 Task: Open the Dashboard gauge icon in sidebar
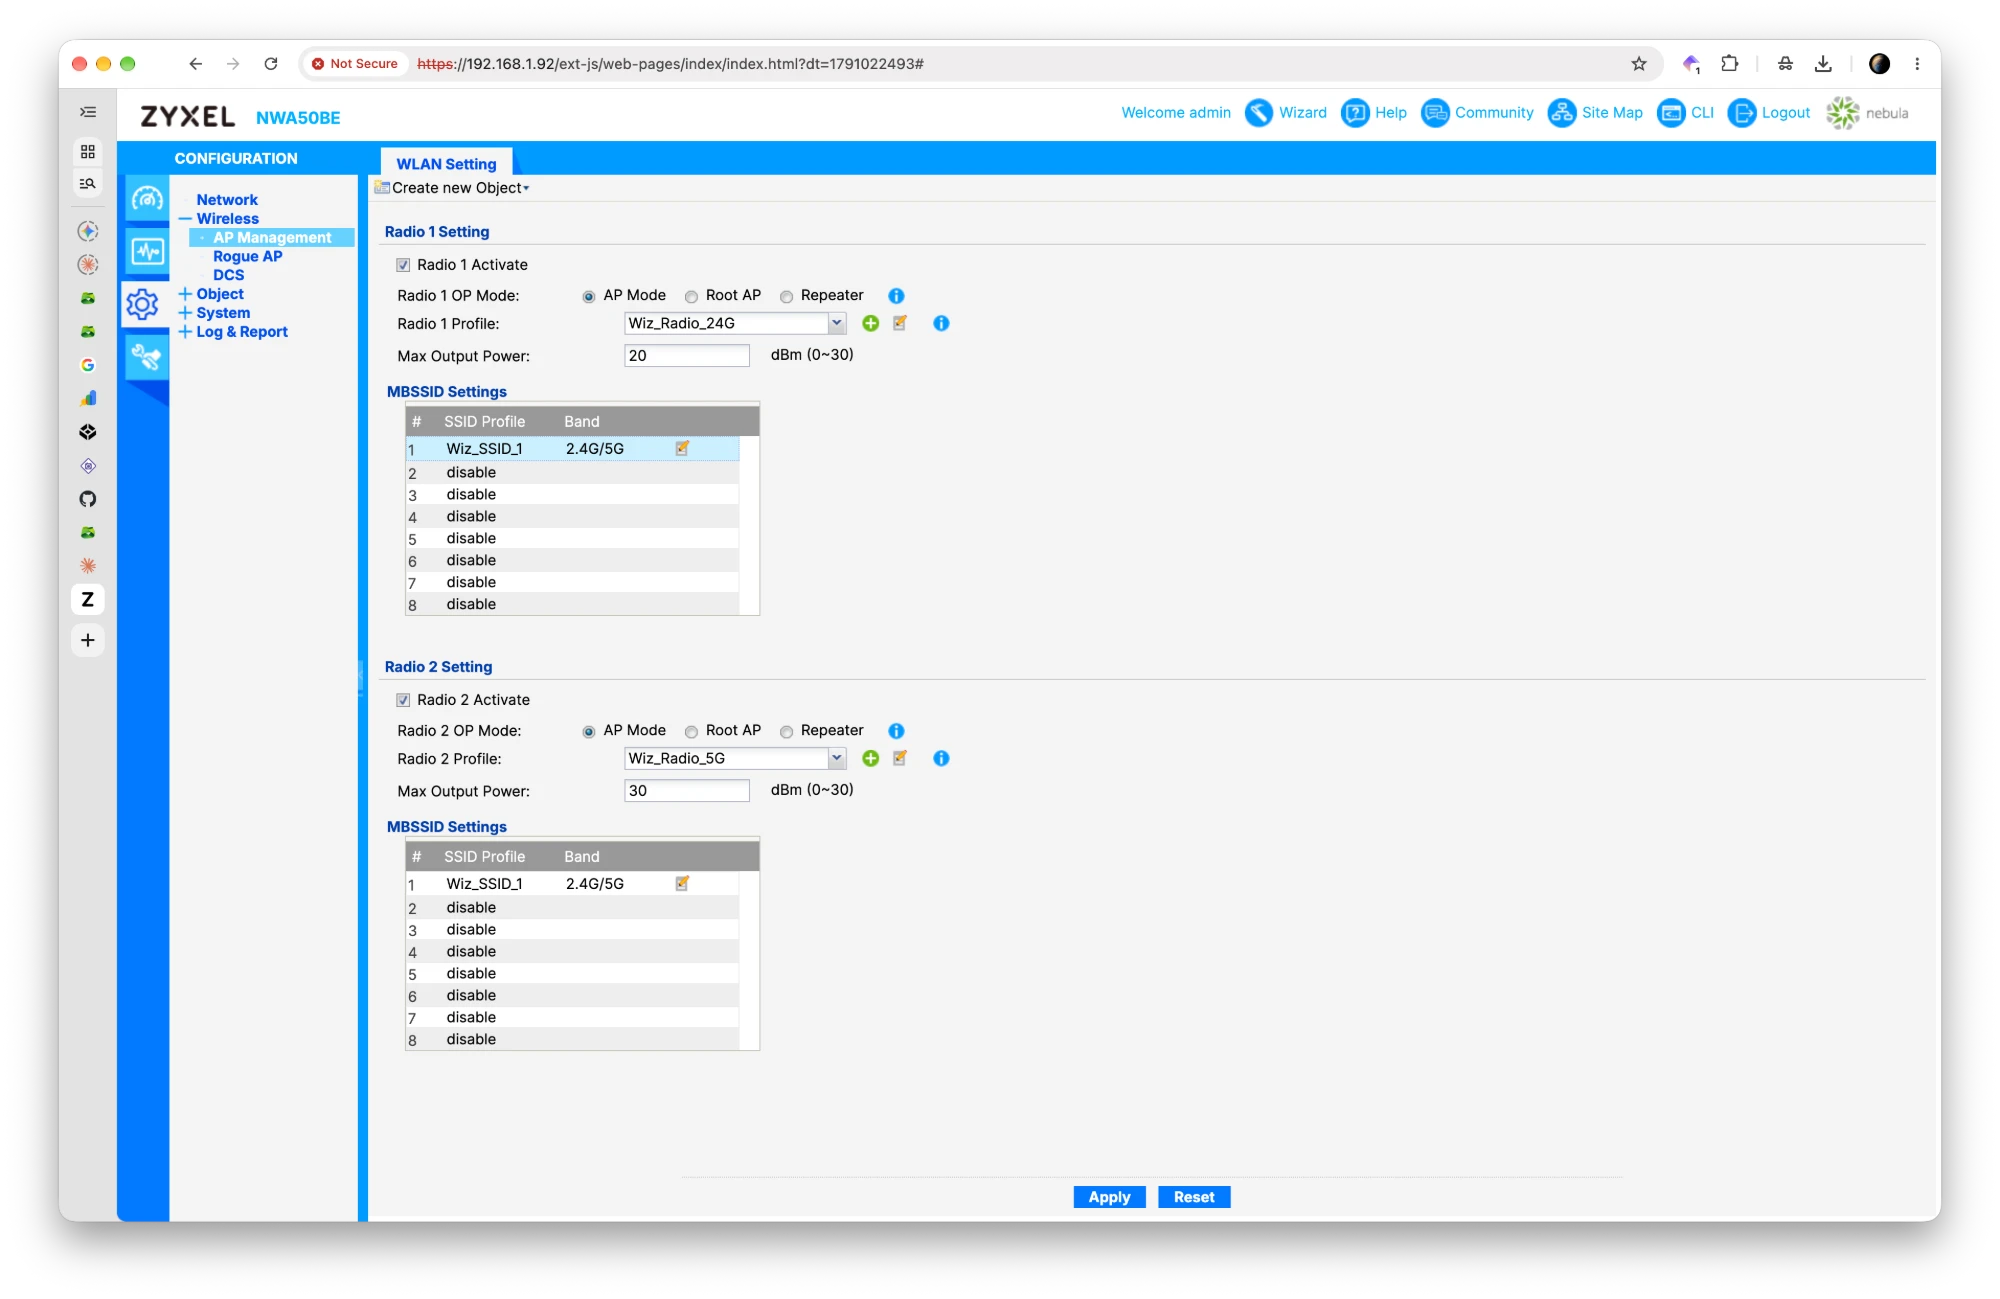click(147, 199)
